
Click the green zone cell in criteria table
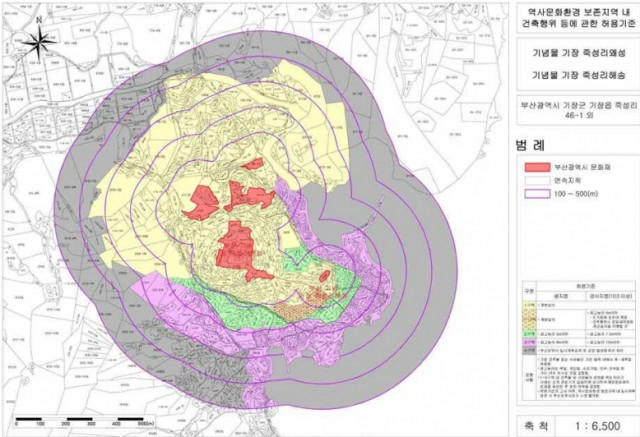point(529,334)
